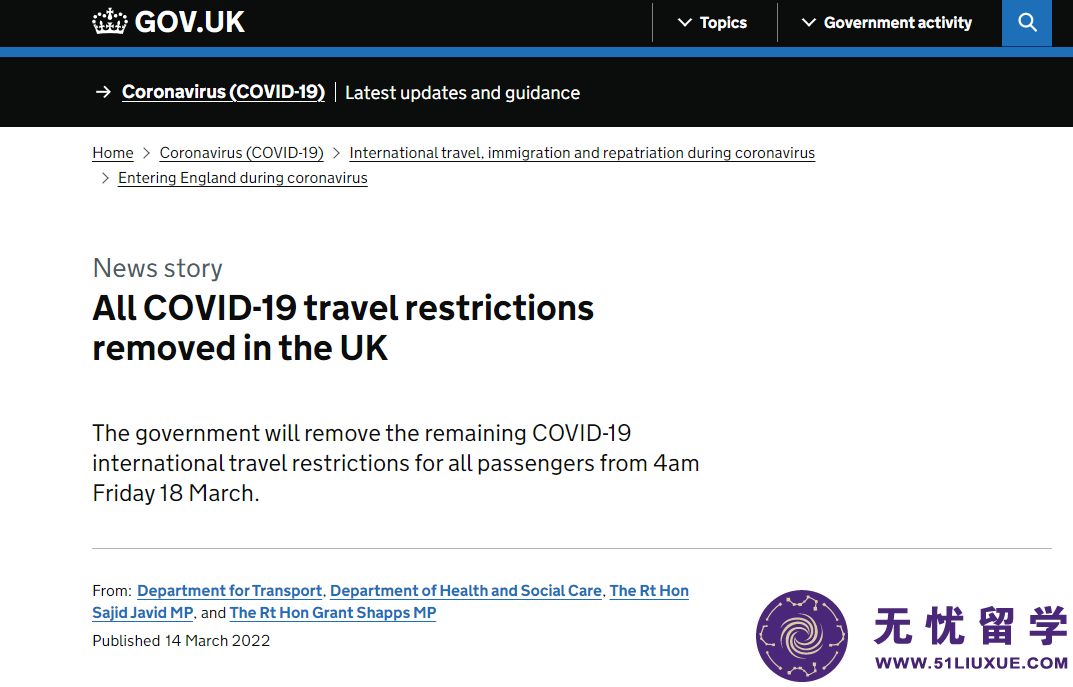Click the WWW.51LIUXUE.COM watermark text
Viewport: 1073px width, 687px height.
pyautogui.click(x=972, y=662)
